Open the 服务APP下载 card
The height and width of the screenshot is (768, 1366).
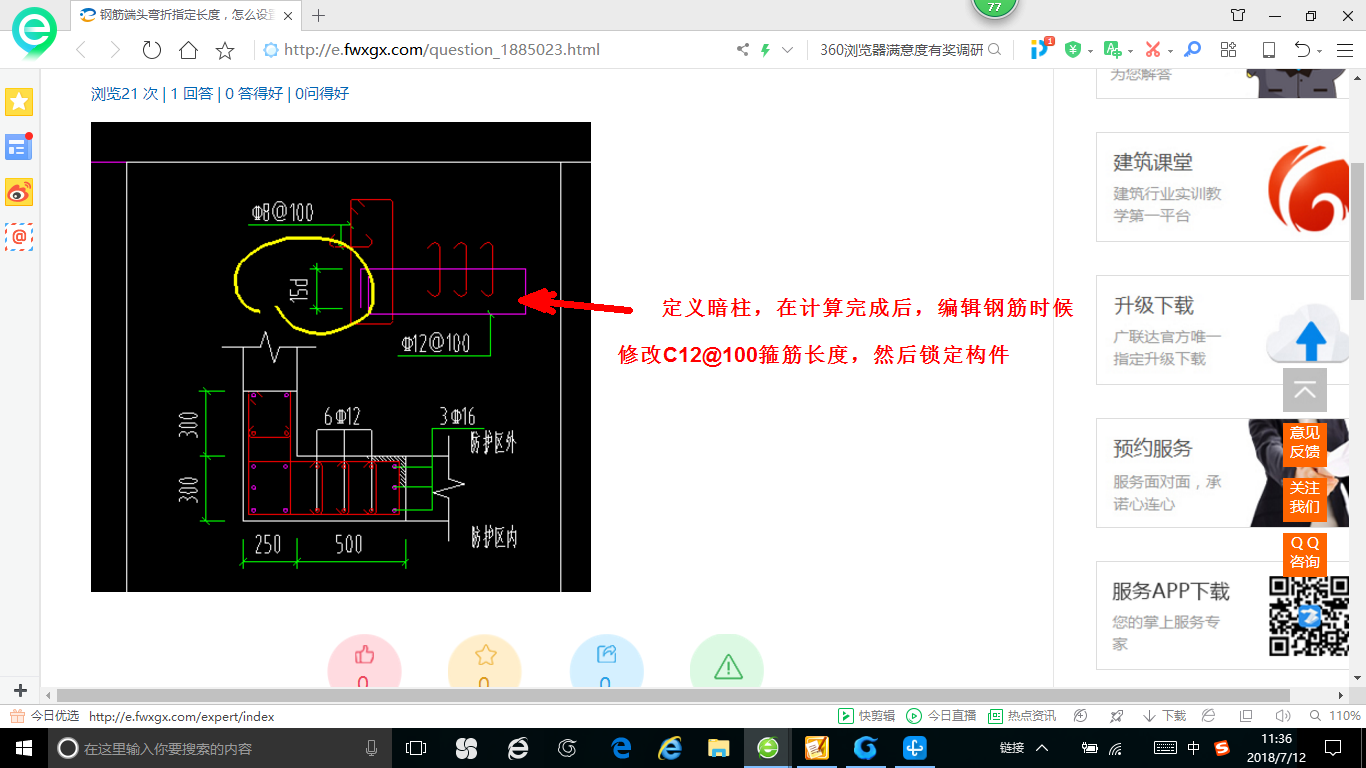coord(1222,615)
